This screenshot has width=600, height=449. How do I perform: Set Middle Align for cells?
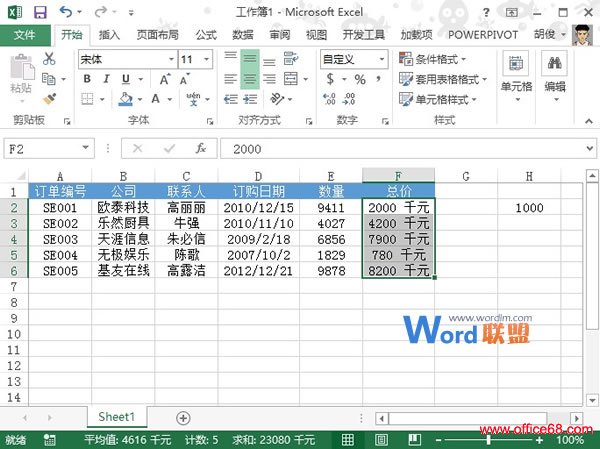pyautogui.click(x=250, y=59)
